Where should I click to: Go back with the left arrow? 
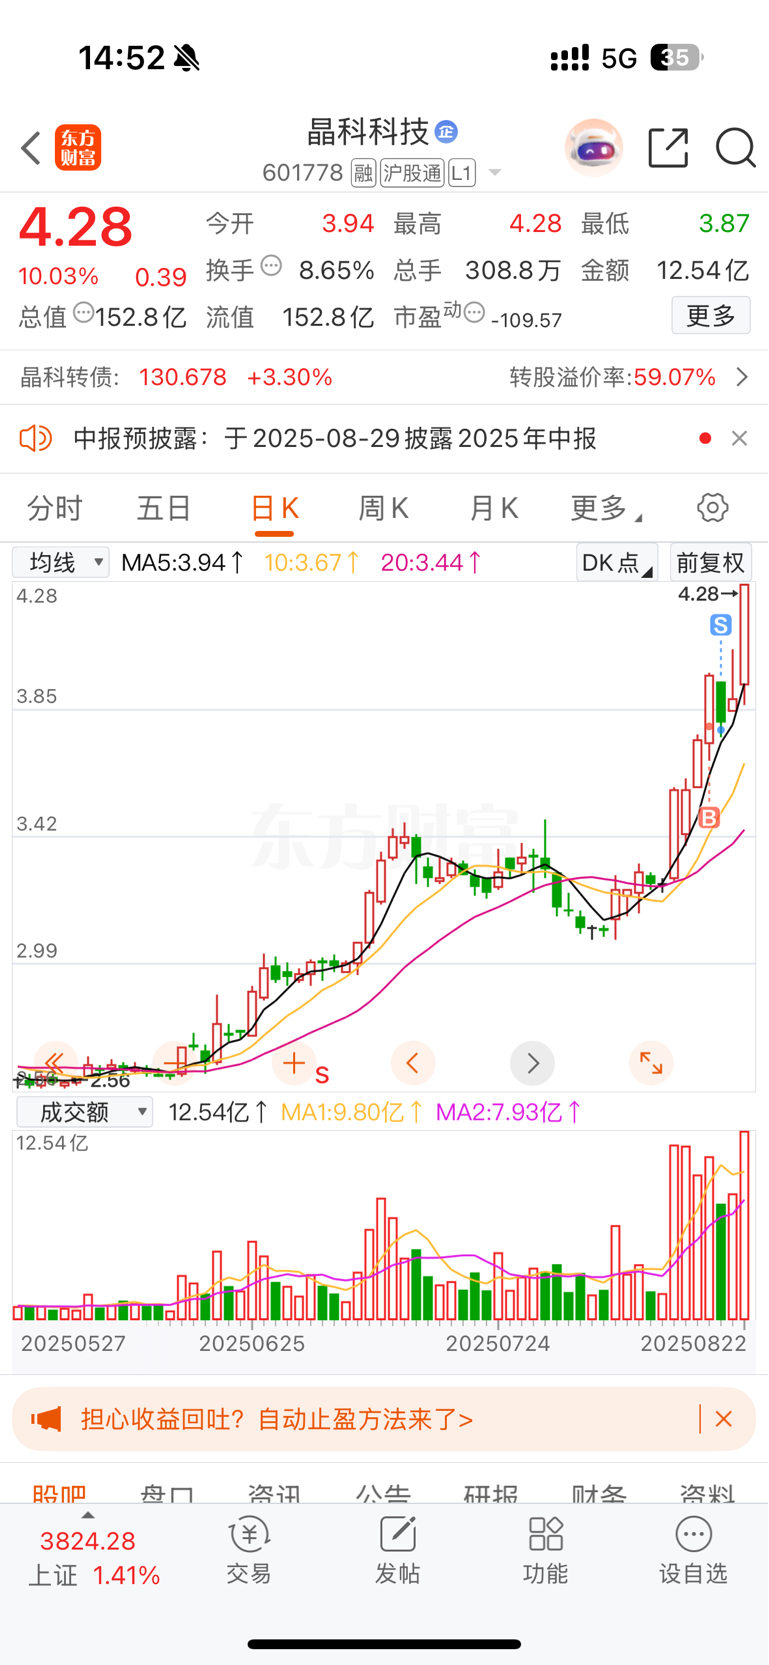[x=31, y=149]
